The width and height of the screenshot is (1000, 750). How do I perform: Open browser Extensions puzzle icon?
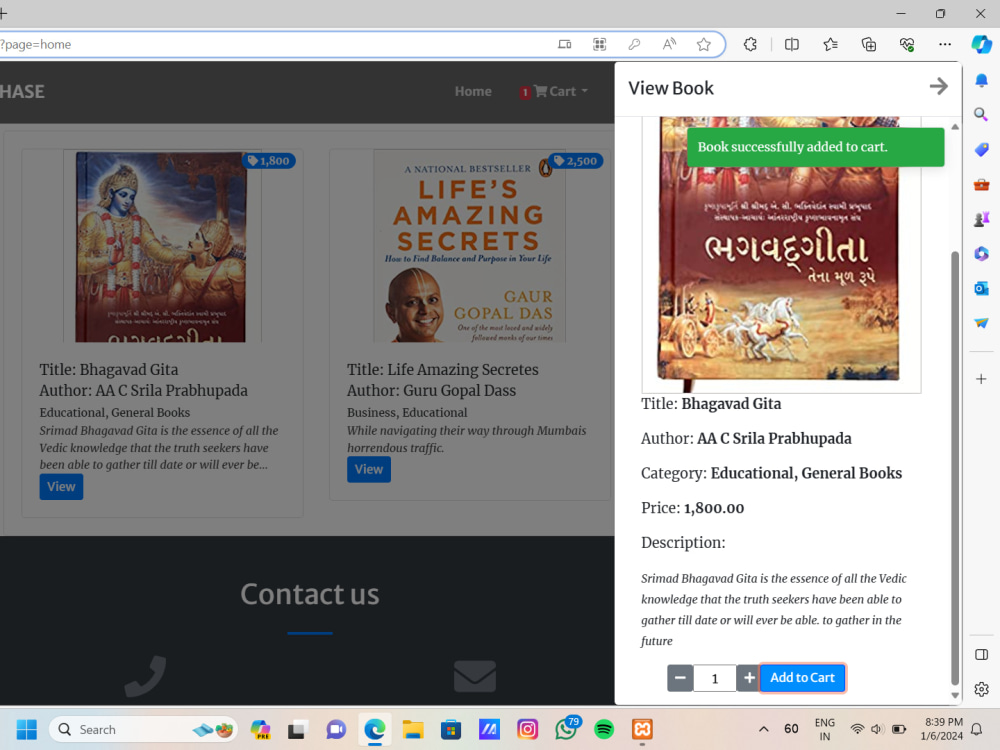pos(751,45)
